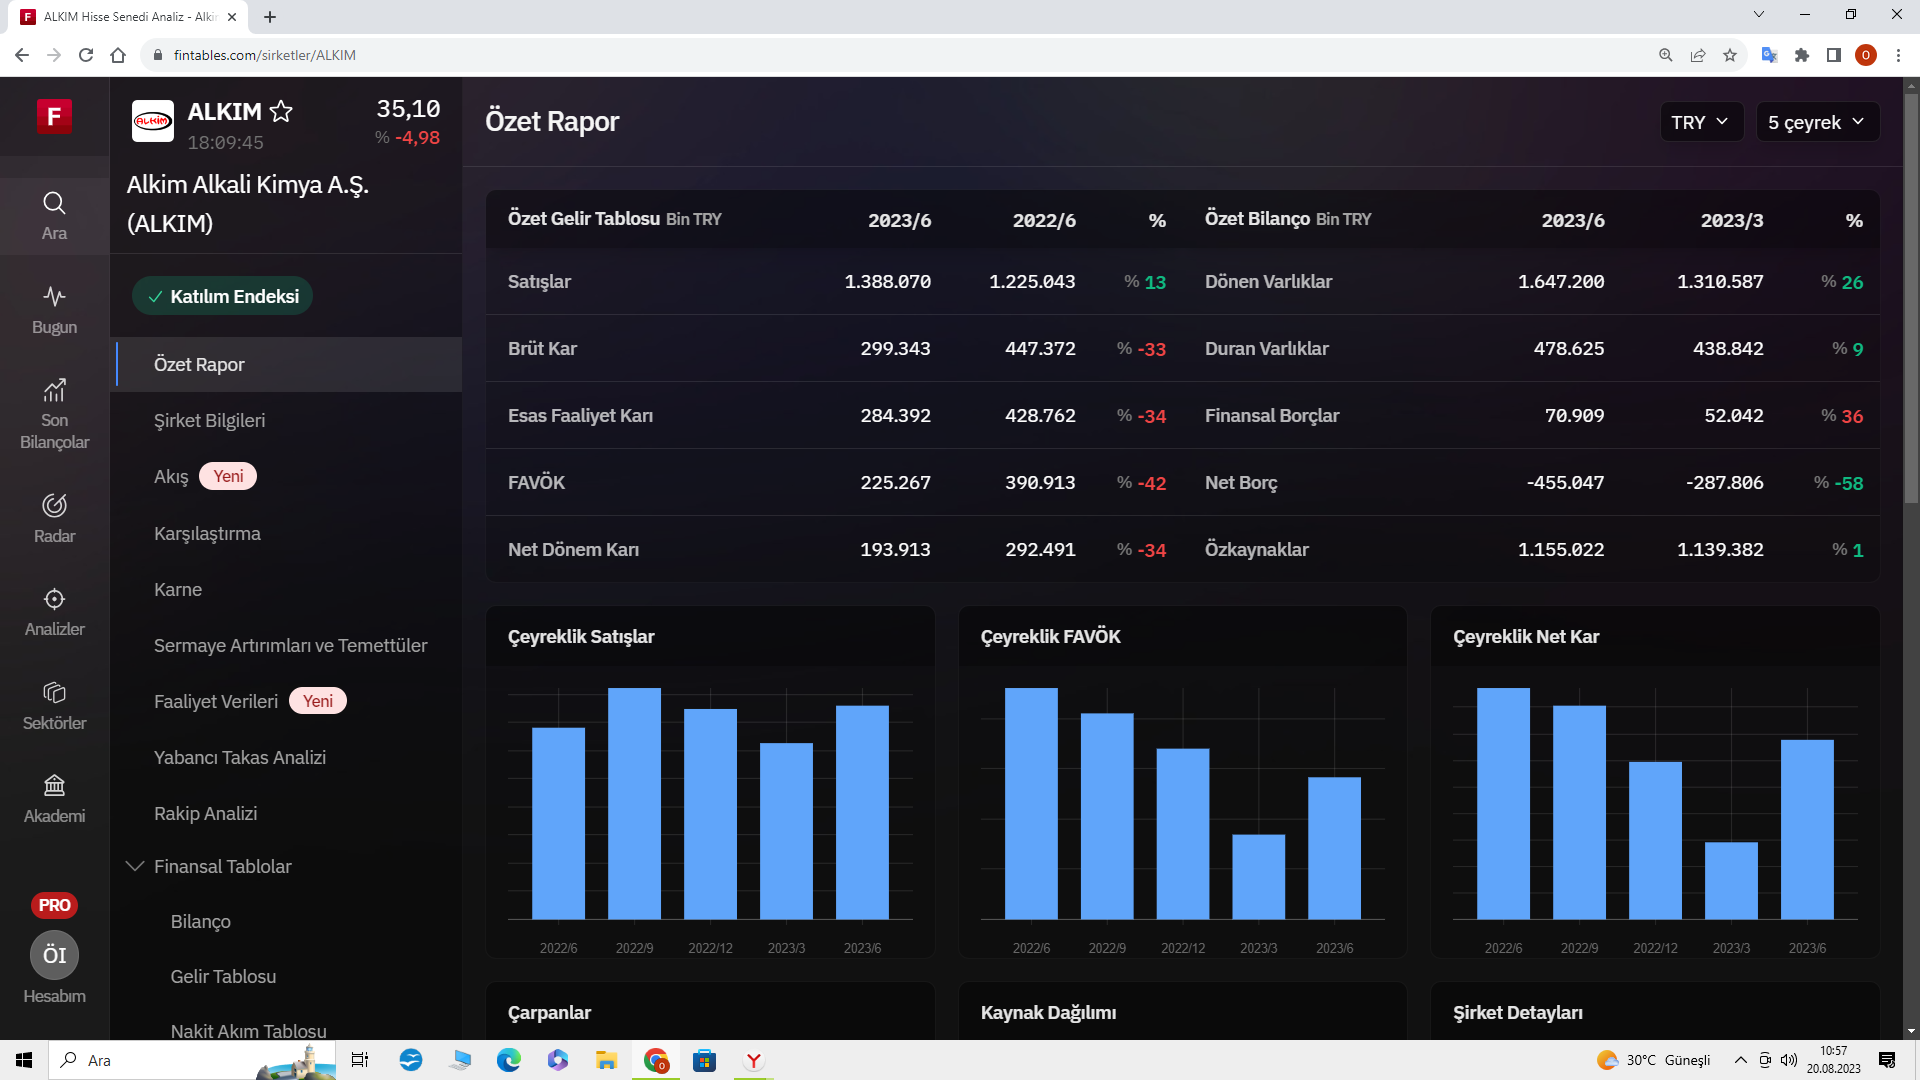
Task: Open the Radar icon in sidebar
Action: click(x=54, y=506)
